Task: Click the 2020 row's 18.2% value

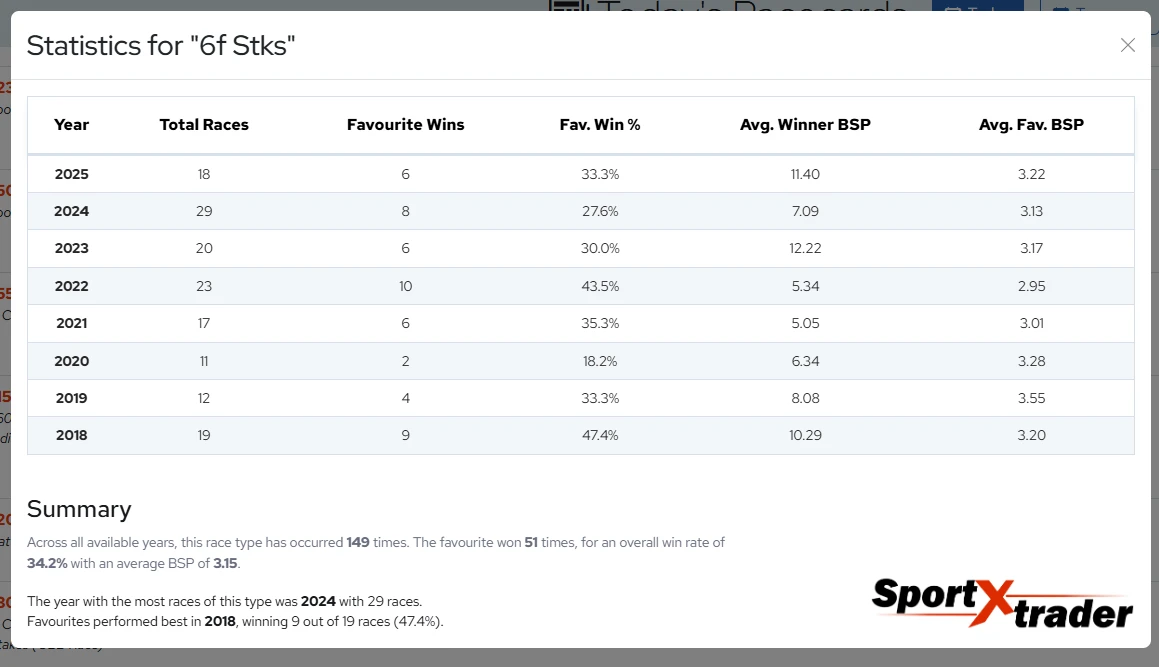Action: (x=600, y=361)
